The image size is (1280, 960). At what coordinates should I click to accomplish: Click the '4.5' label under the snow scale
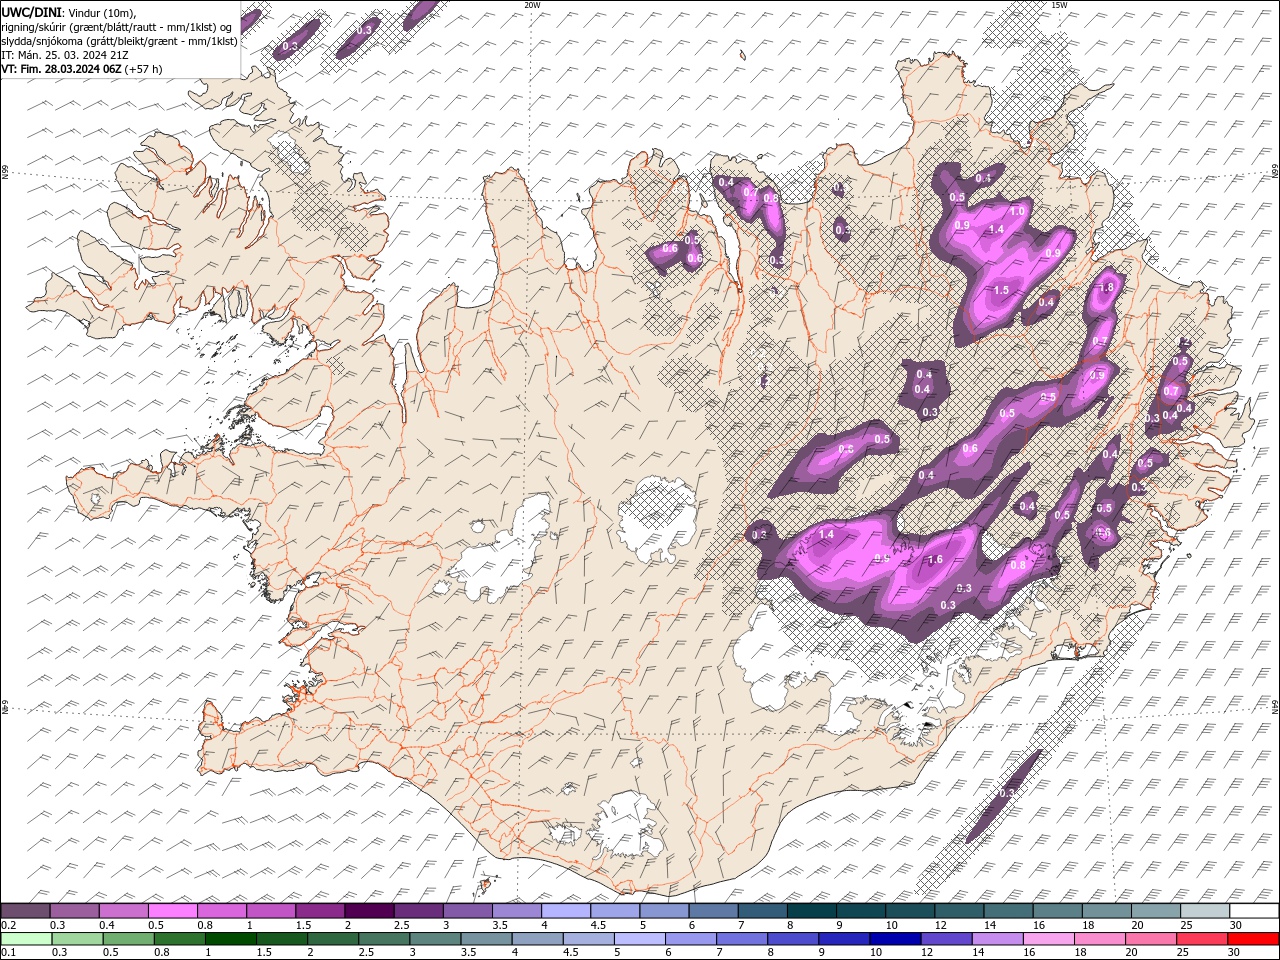pos(598,925)
